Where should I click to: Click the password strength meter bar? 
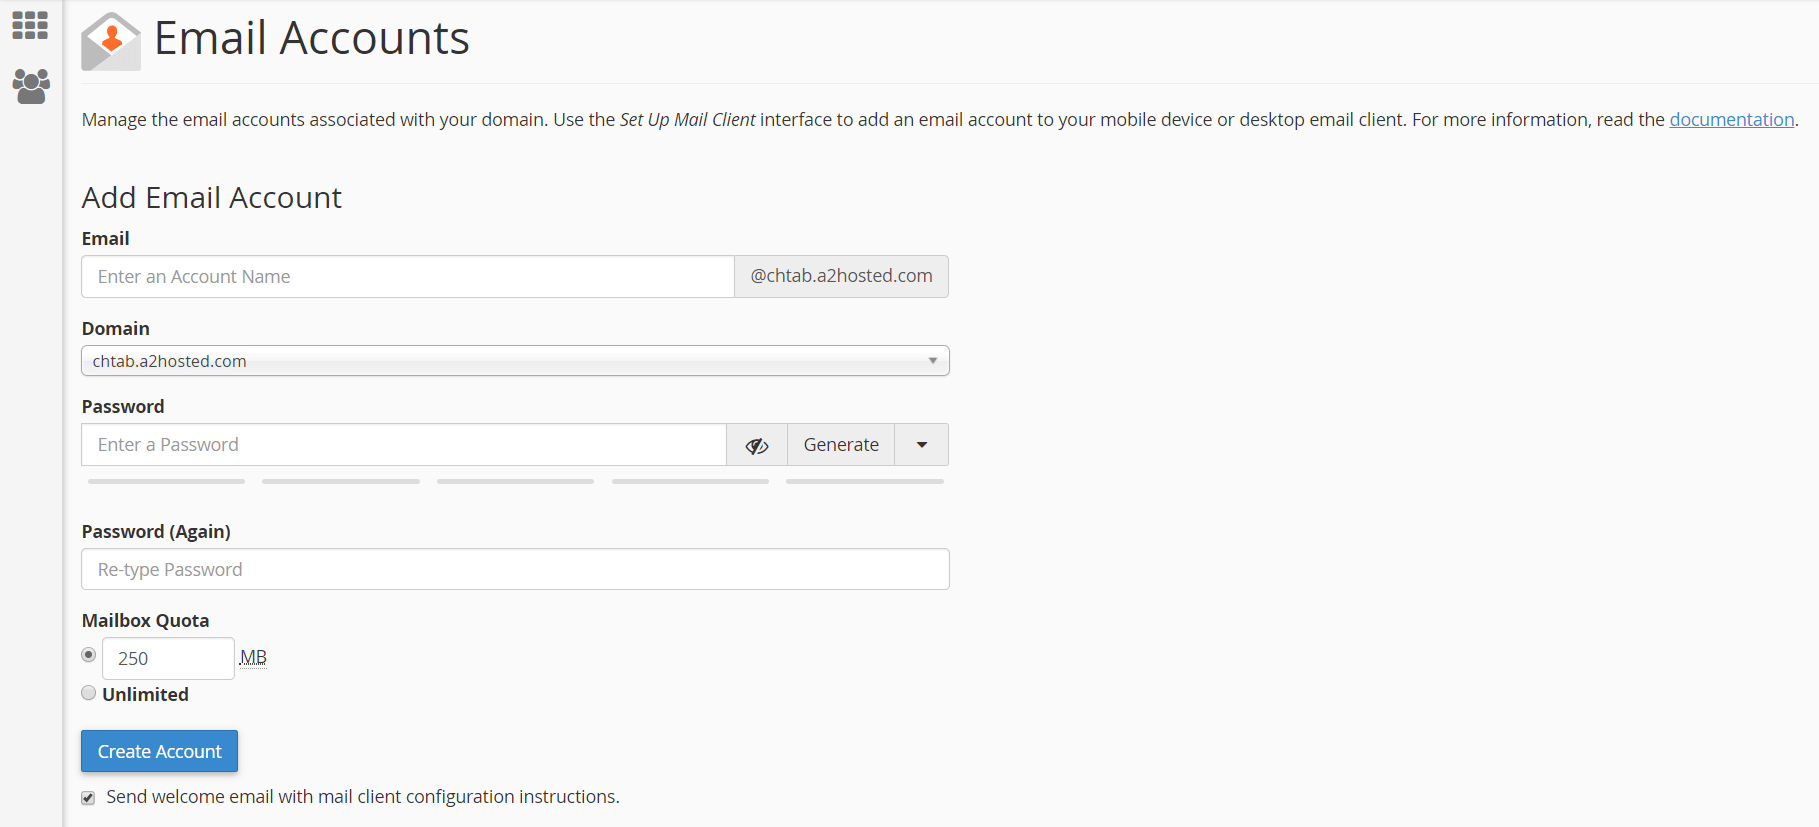(x=515, y=482)
